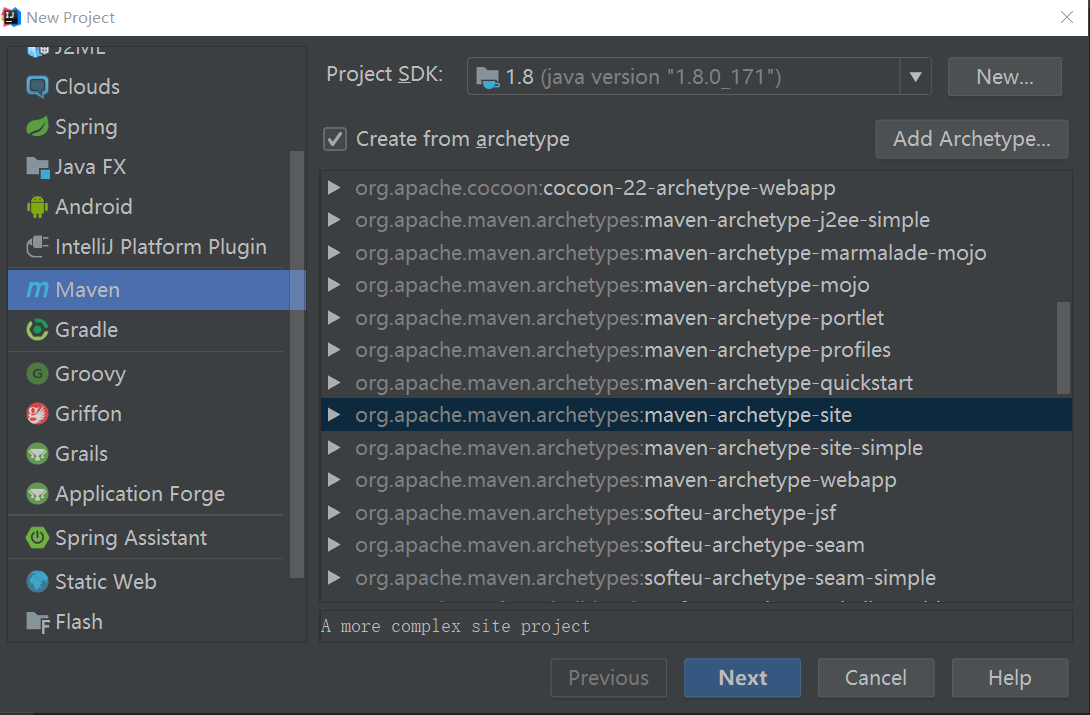Expand maven-archetype-webapp tree arrow
Viewport: 1090px width, 715px height.
(334, 481)
